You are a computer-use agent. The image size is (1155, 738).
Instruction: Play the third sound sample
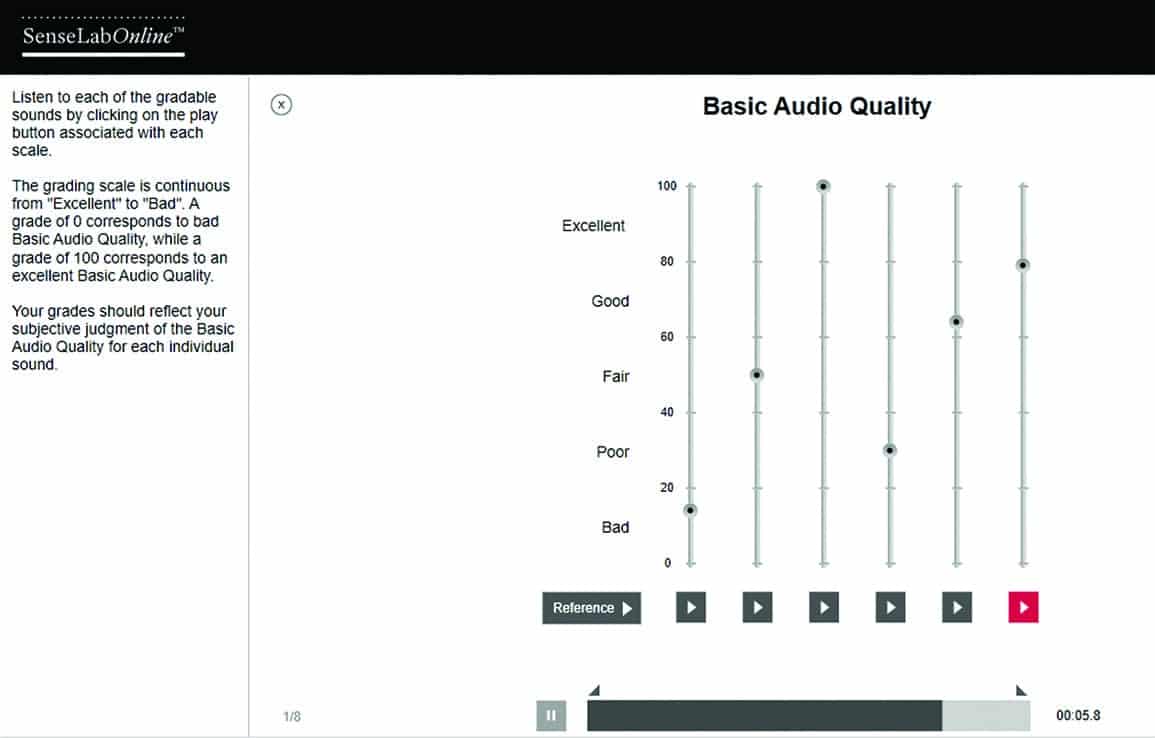[x=823, y=606]
